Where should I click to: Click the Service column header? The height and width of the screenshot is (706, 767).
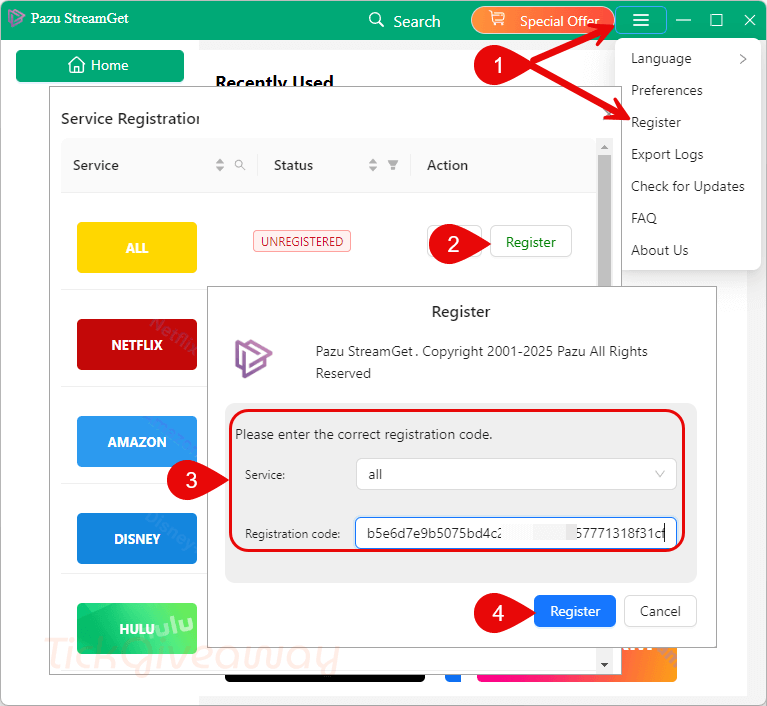95,165
